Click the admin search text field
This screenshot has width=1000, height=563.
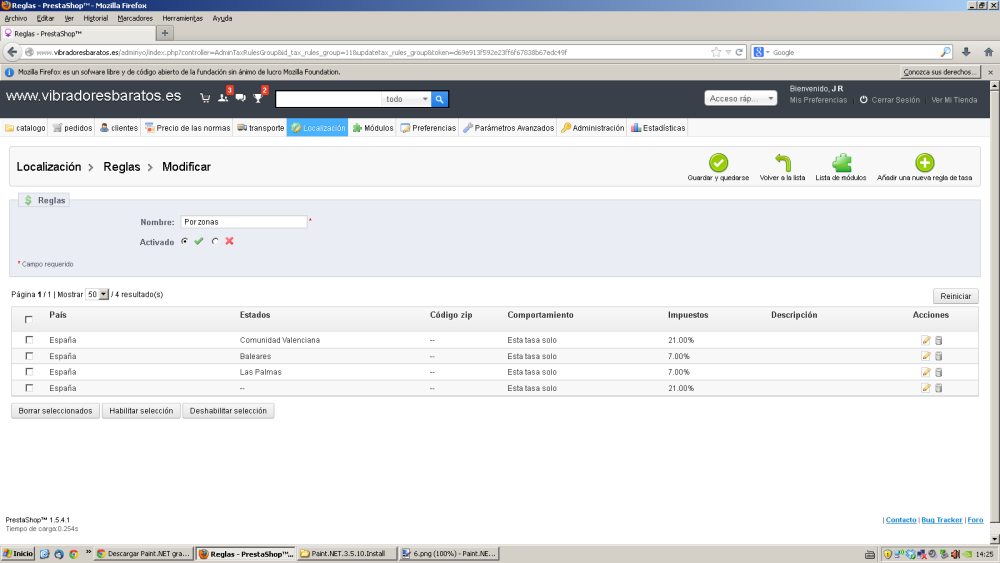pyautogui.click(x=329, y=99)
